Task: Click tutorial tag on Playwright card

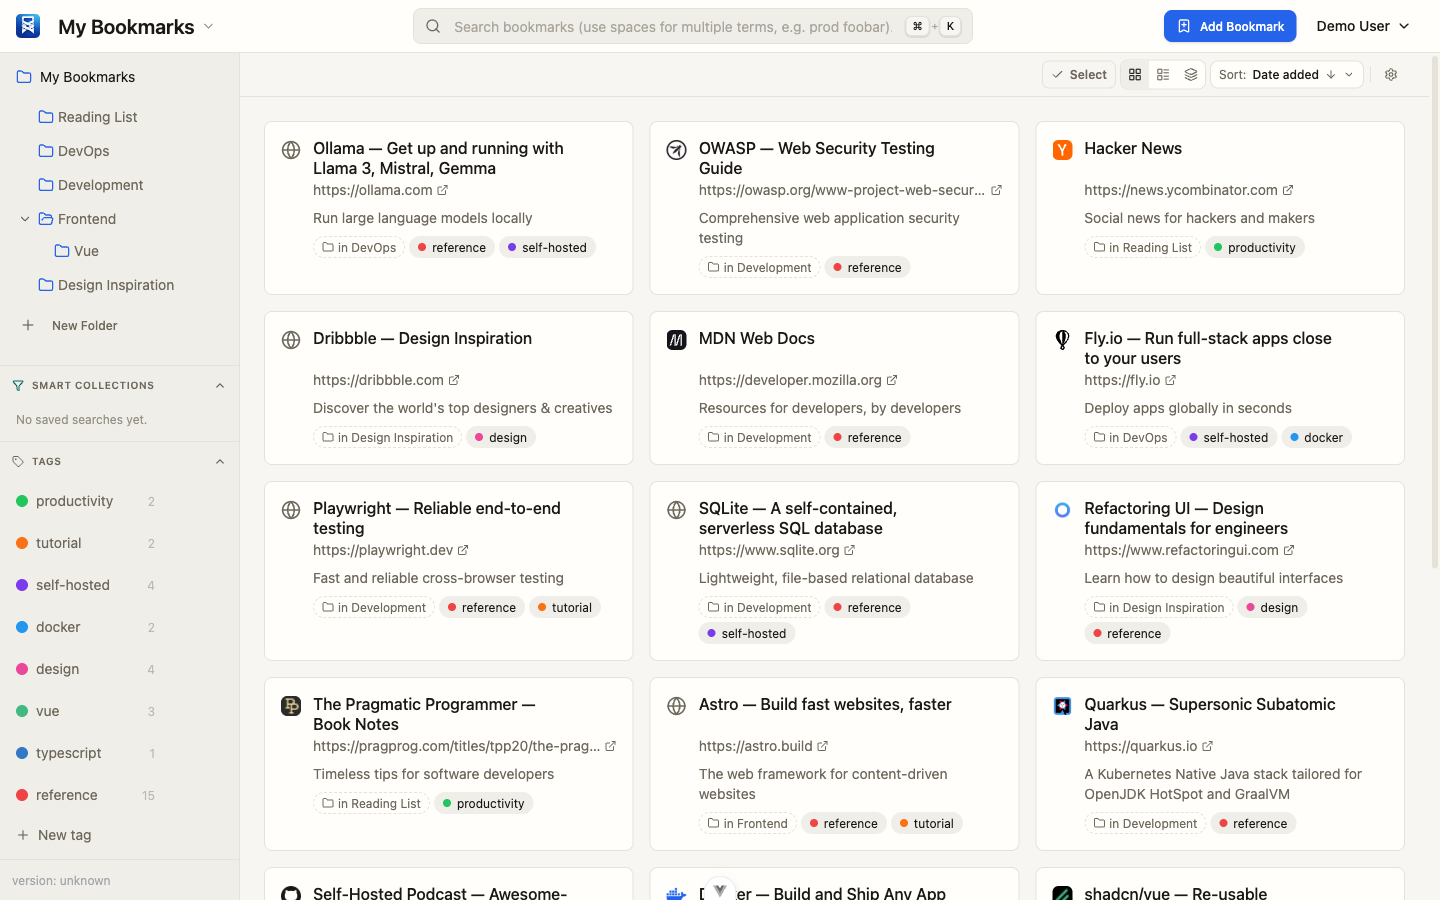Action: (x=564, y=607)
